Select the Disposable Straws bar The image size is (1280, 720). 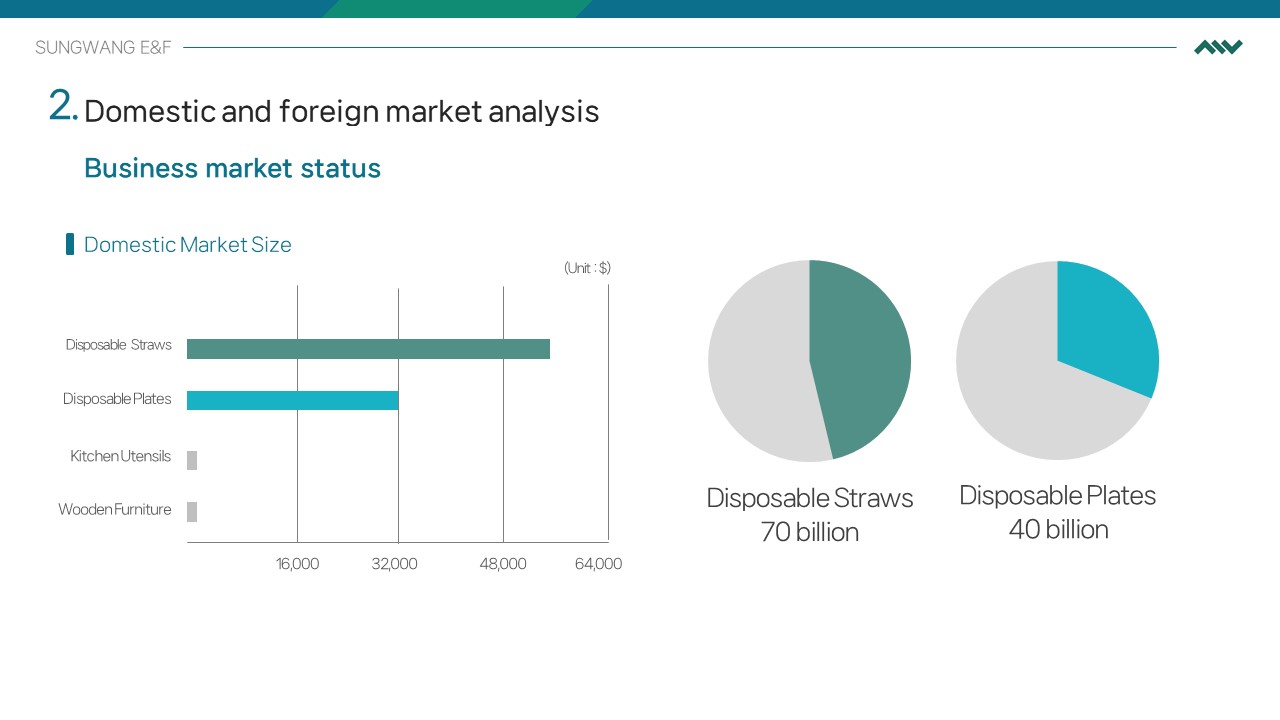368,349
